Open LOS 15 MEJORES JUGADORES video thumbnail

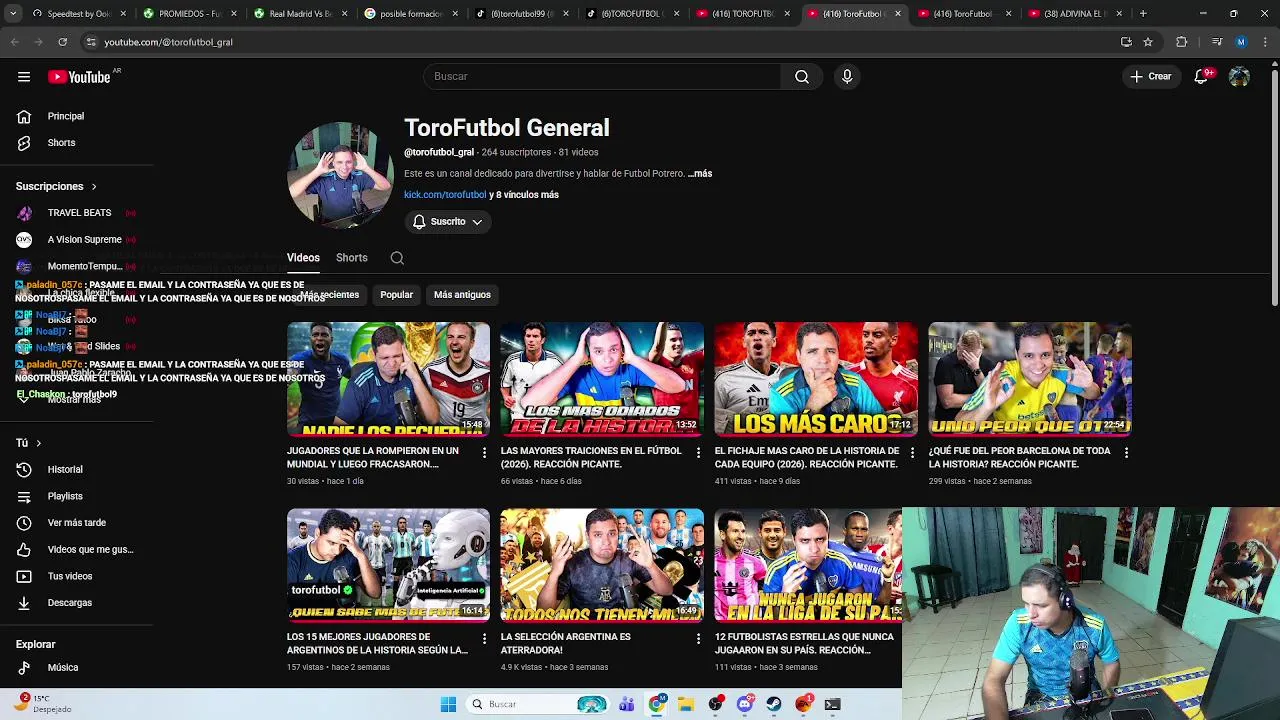click(x=388, y=565)
